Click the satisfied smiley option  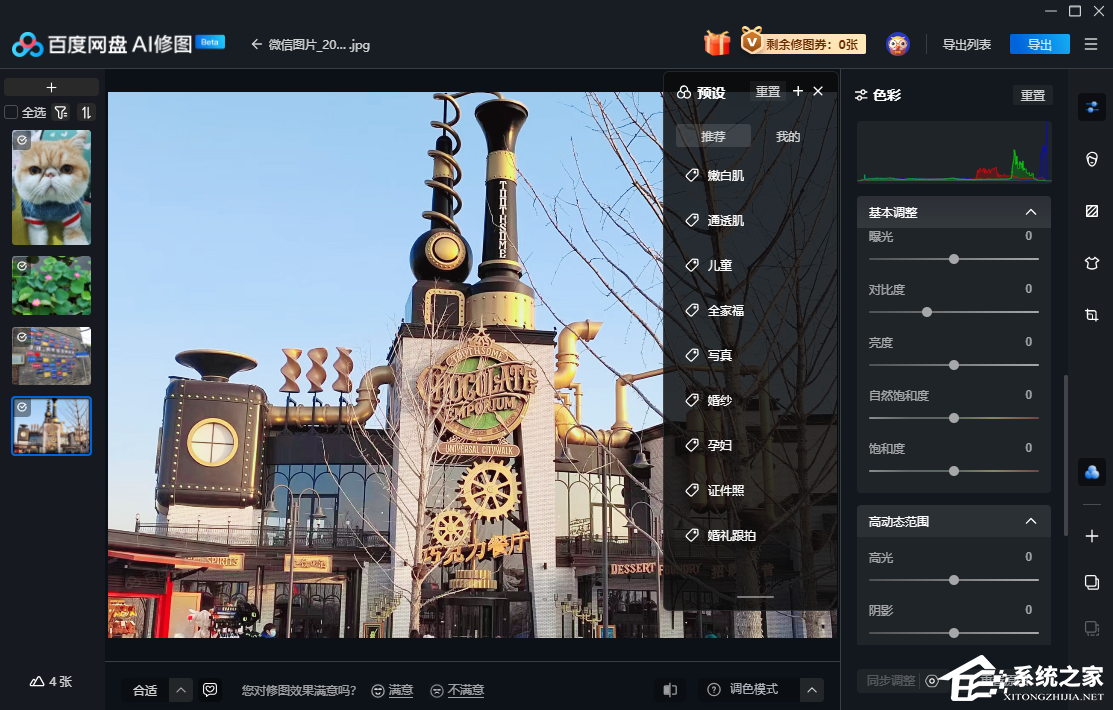[x=392, y=690]
